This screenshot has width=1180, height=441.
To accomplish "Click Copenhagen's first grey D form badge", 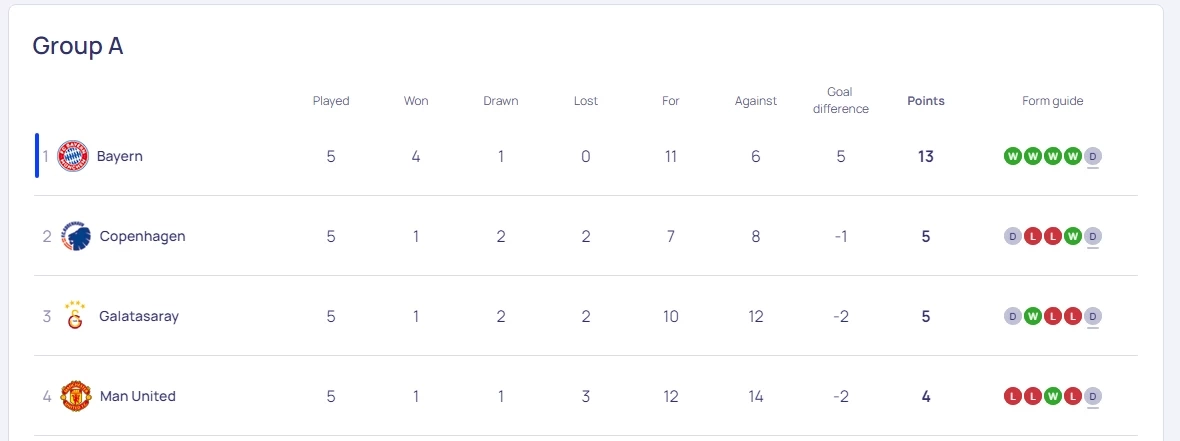I will 1013,236.
